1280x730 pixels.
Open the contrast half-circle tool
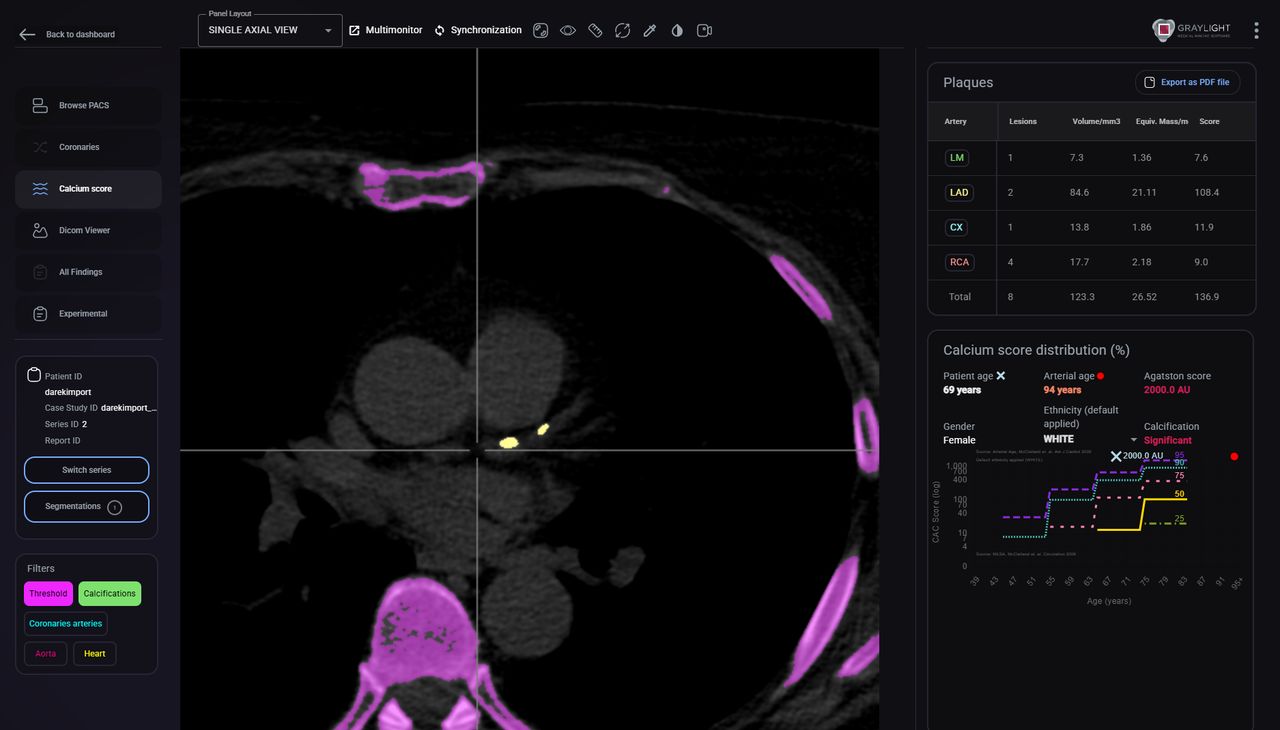pos(677,30)
